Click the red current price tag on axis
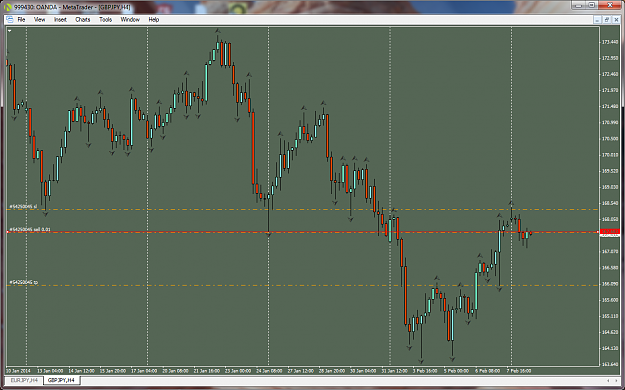Screen dimensions: 625x390 610,231
